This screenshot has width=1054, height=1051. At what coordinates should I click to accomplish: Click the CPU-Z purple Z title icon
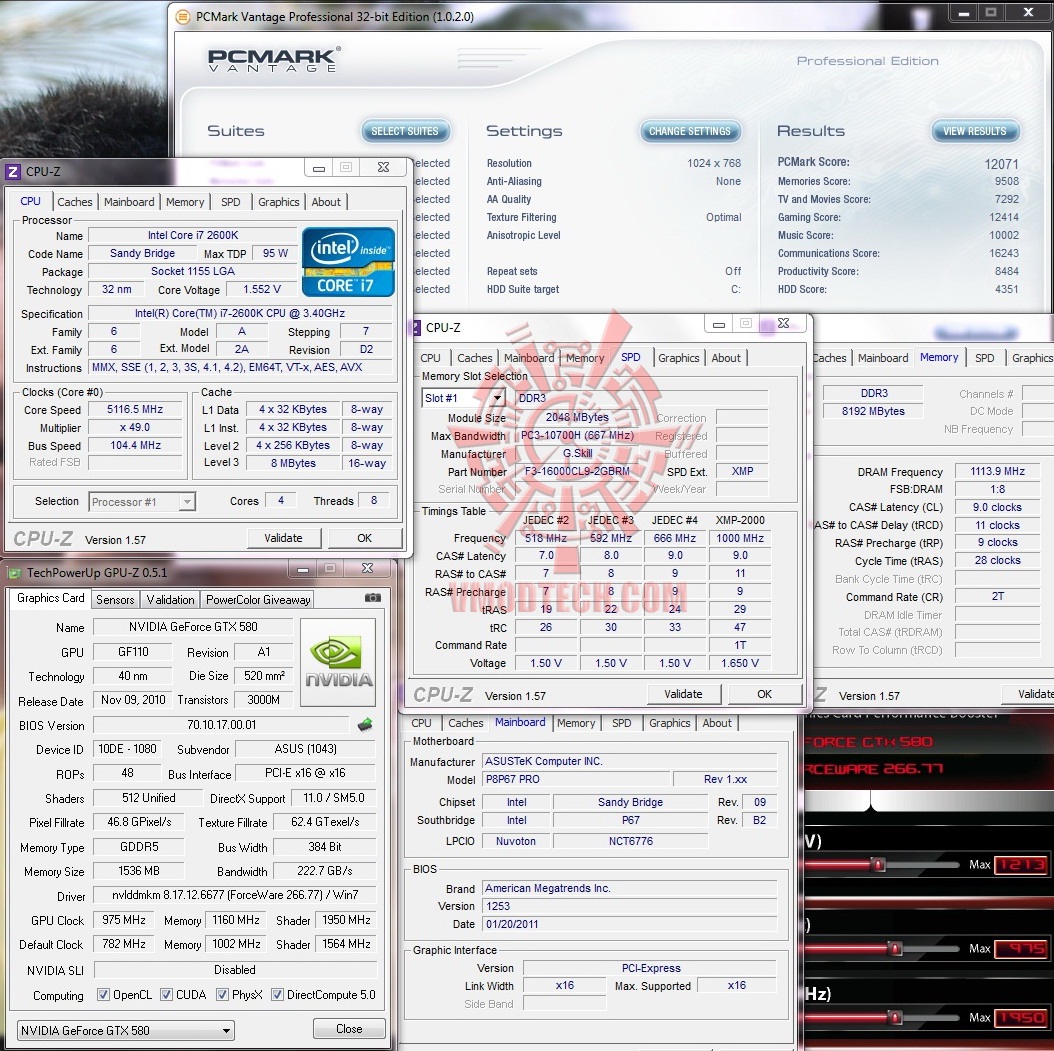(13, 171)
